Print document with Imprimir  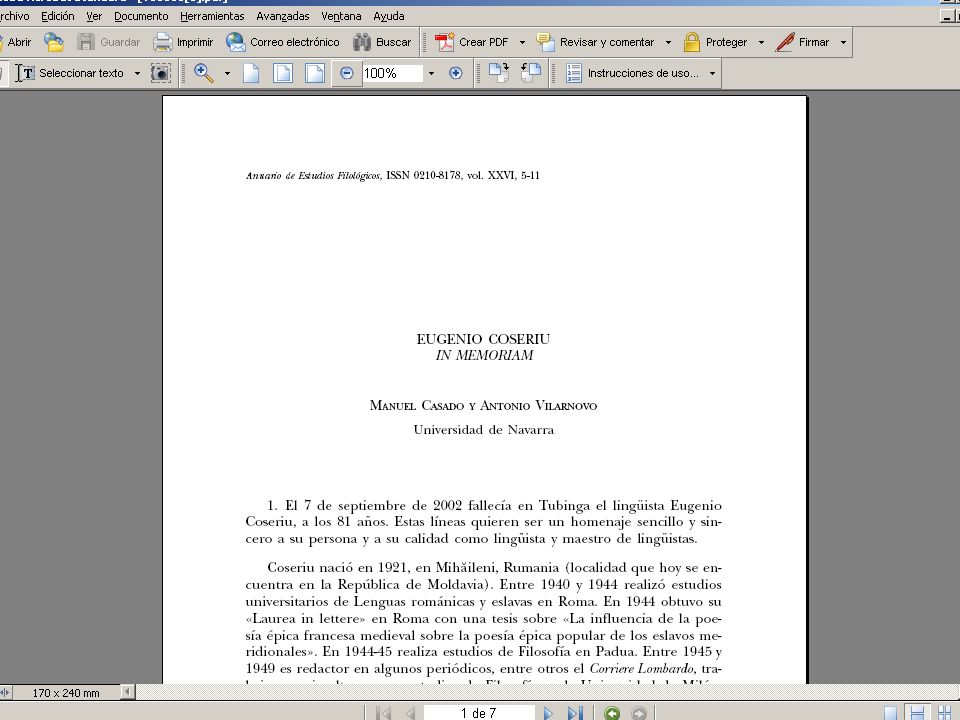[x=183, y=42]
